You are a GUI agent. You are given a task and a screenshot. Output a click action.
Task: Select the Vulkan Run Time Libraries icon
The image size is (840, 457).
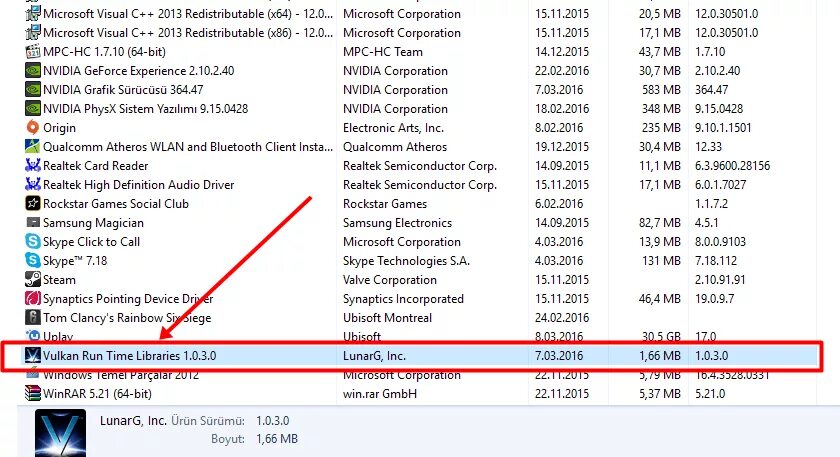click(33, 356)
